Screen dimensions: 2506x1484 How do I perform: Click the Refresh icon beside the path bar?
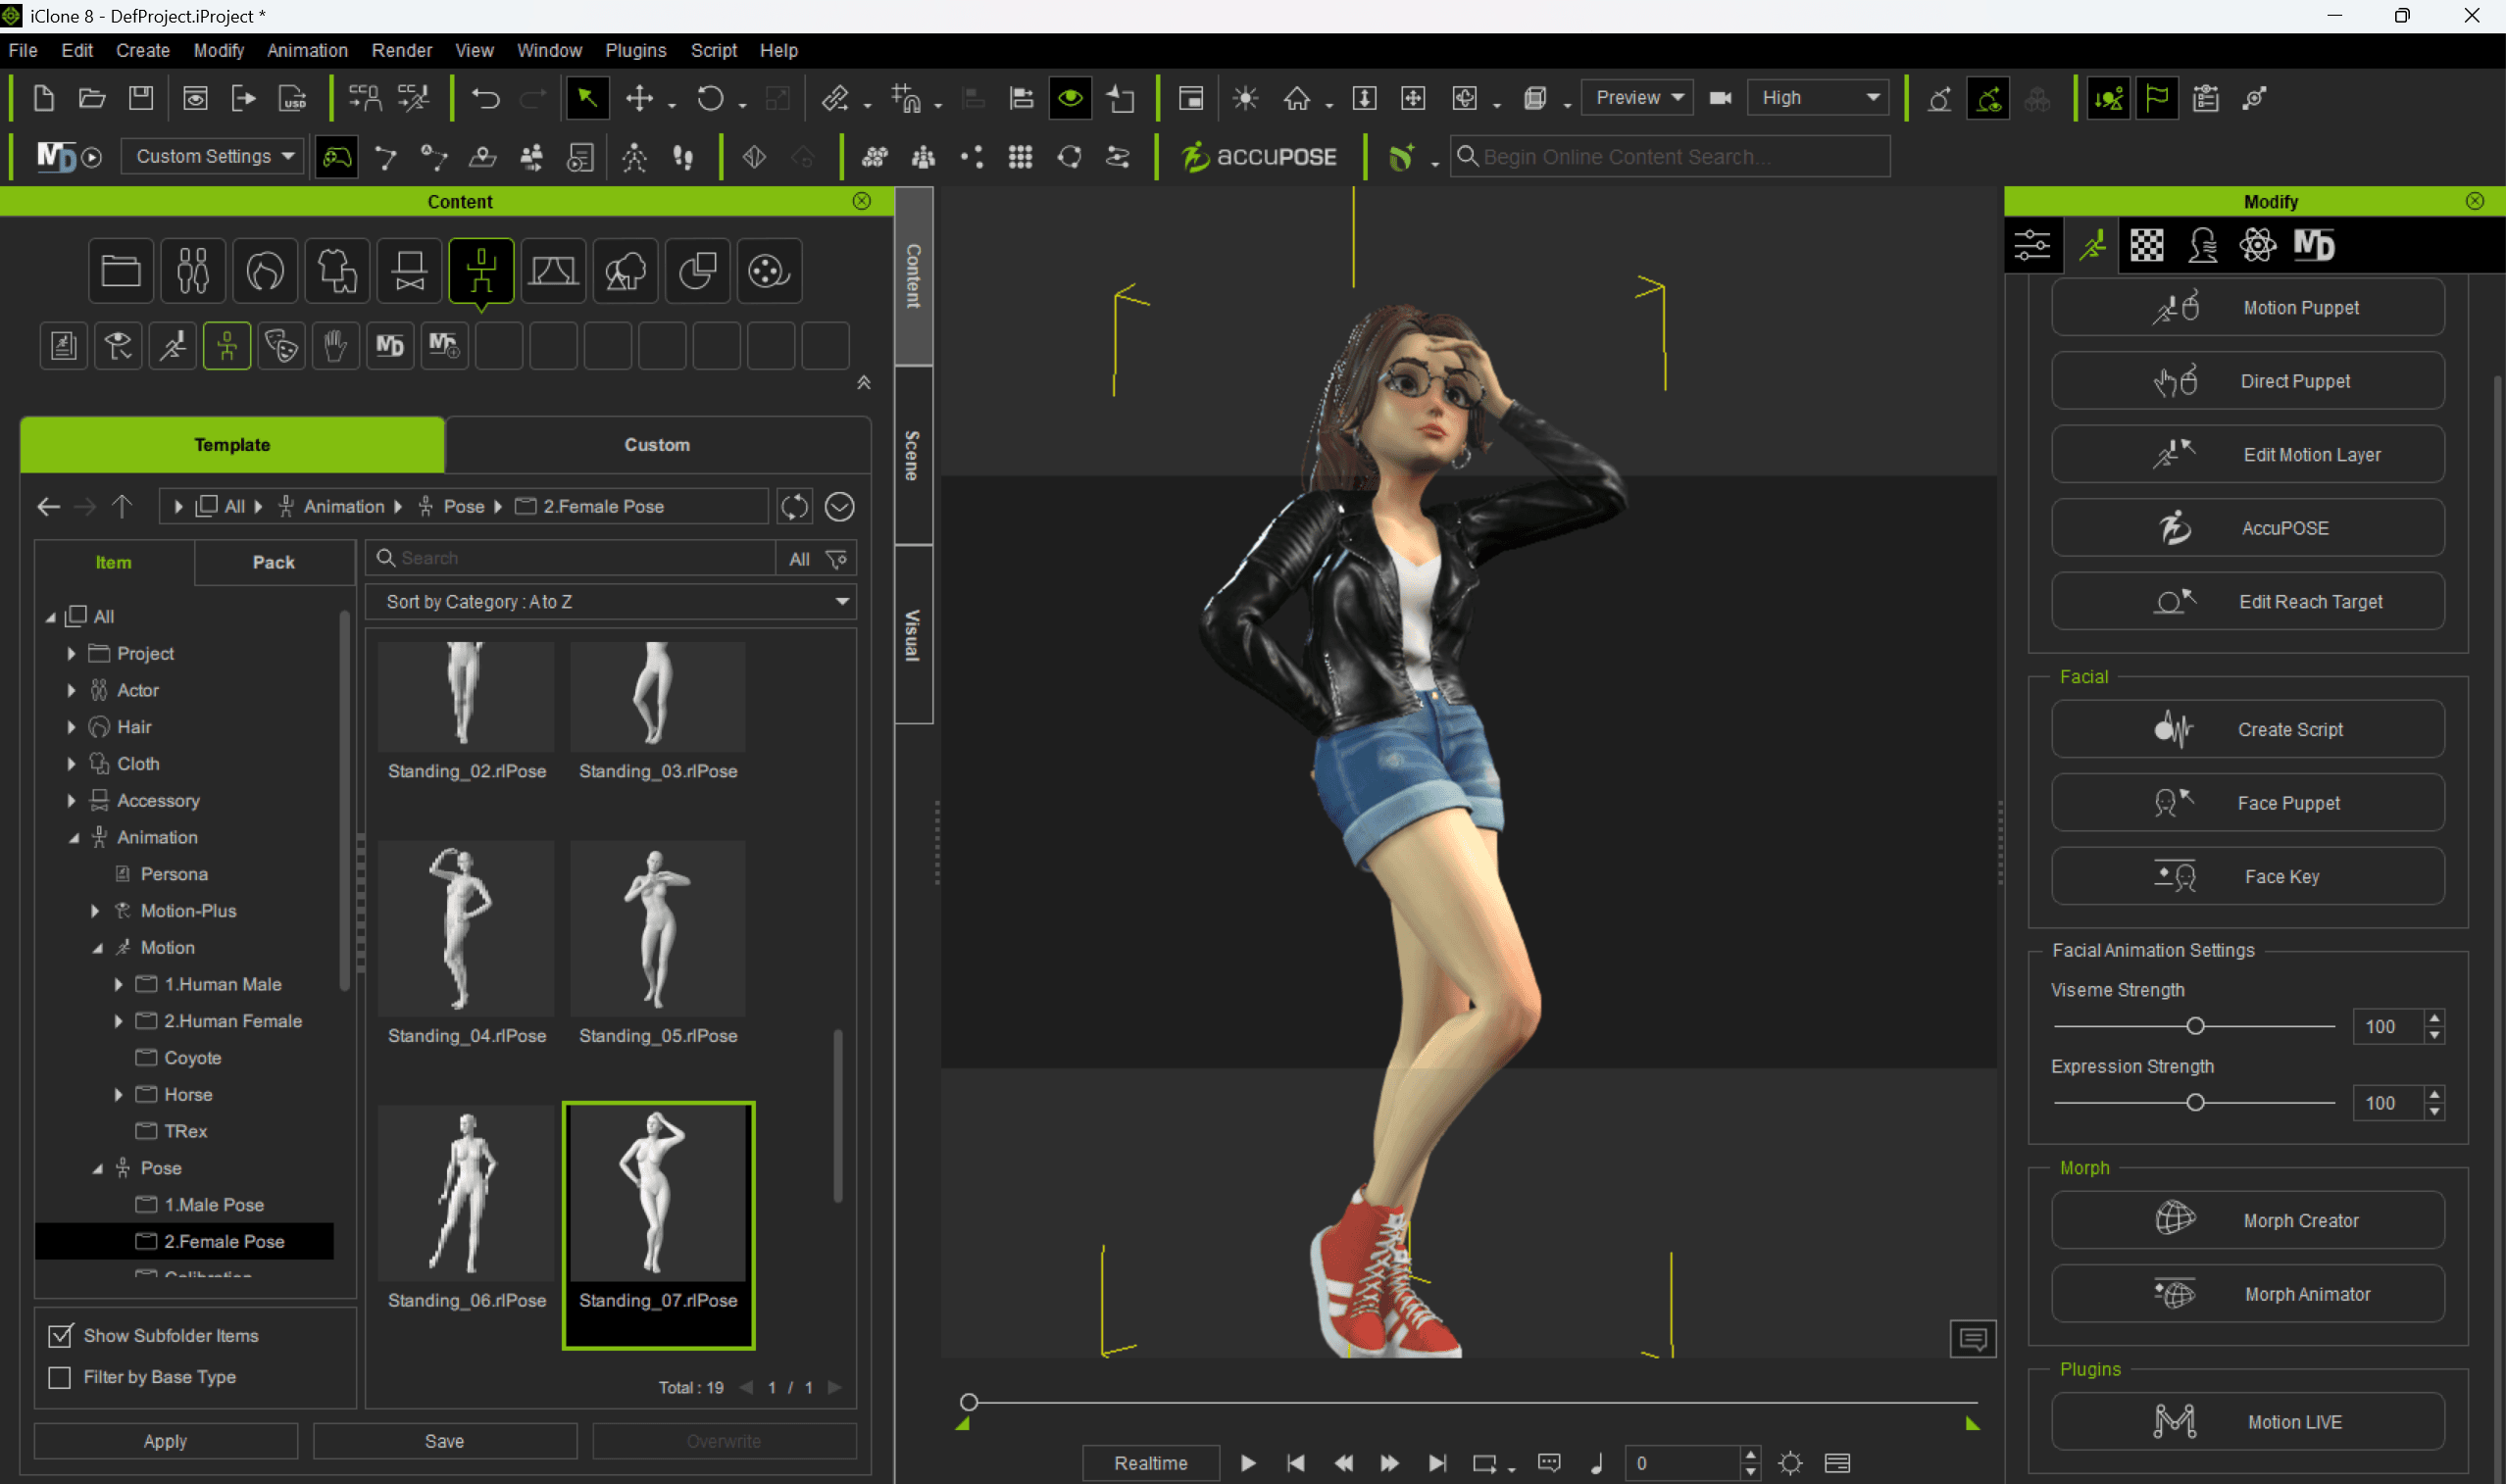[794, 507]
